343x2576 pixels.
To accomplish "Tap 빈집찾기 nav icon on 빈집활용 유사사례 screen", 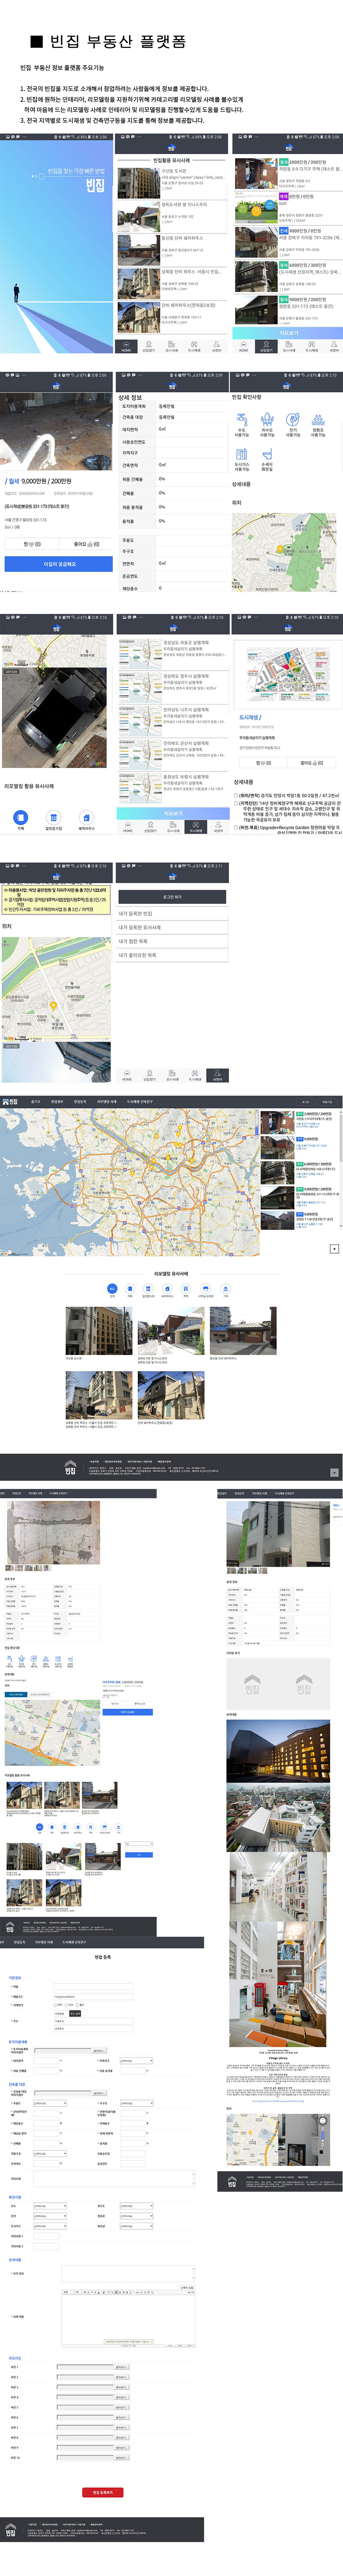I will tap(149, 347).
